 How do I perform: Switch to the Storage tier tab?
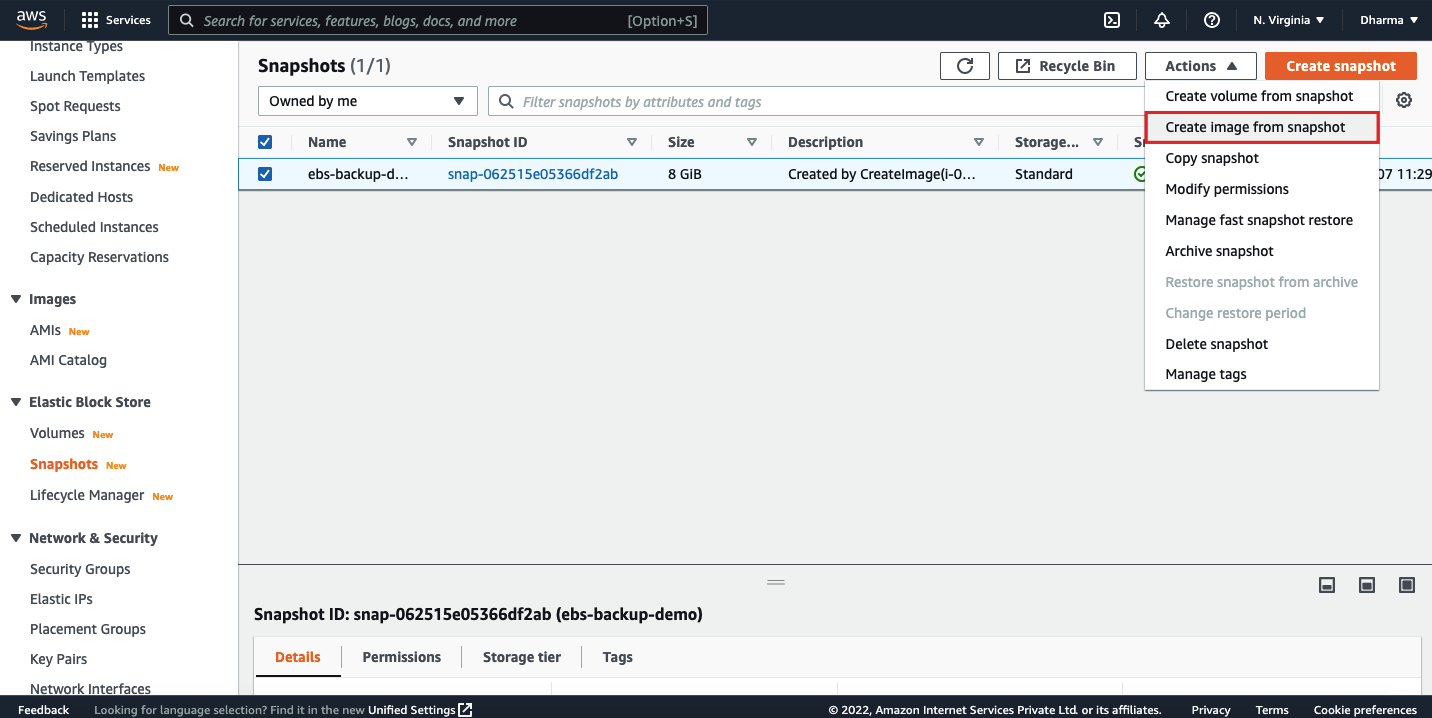tap(522, 657)
